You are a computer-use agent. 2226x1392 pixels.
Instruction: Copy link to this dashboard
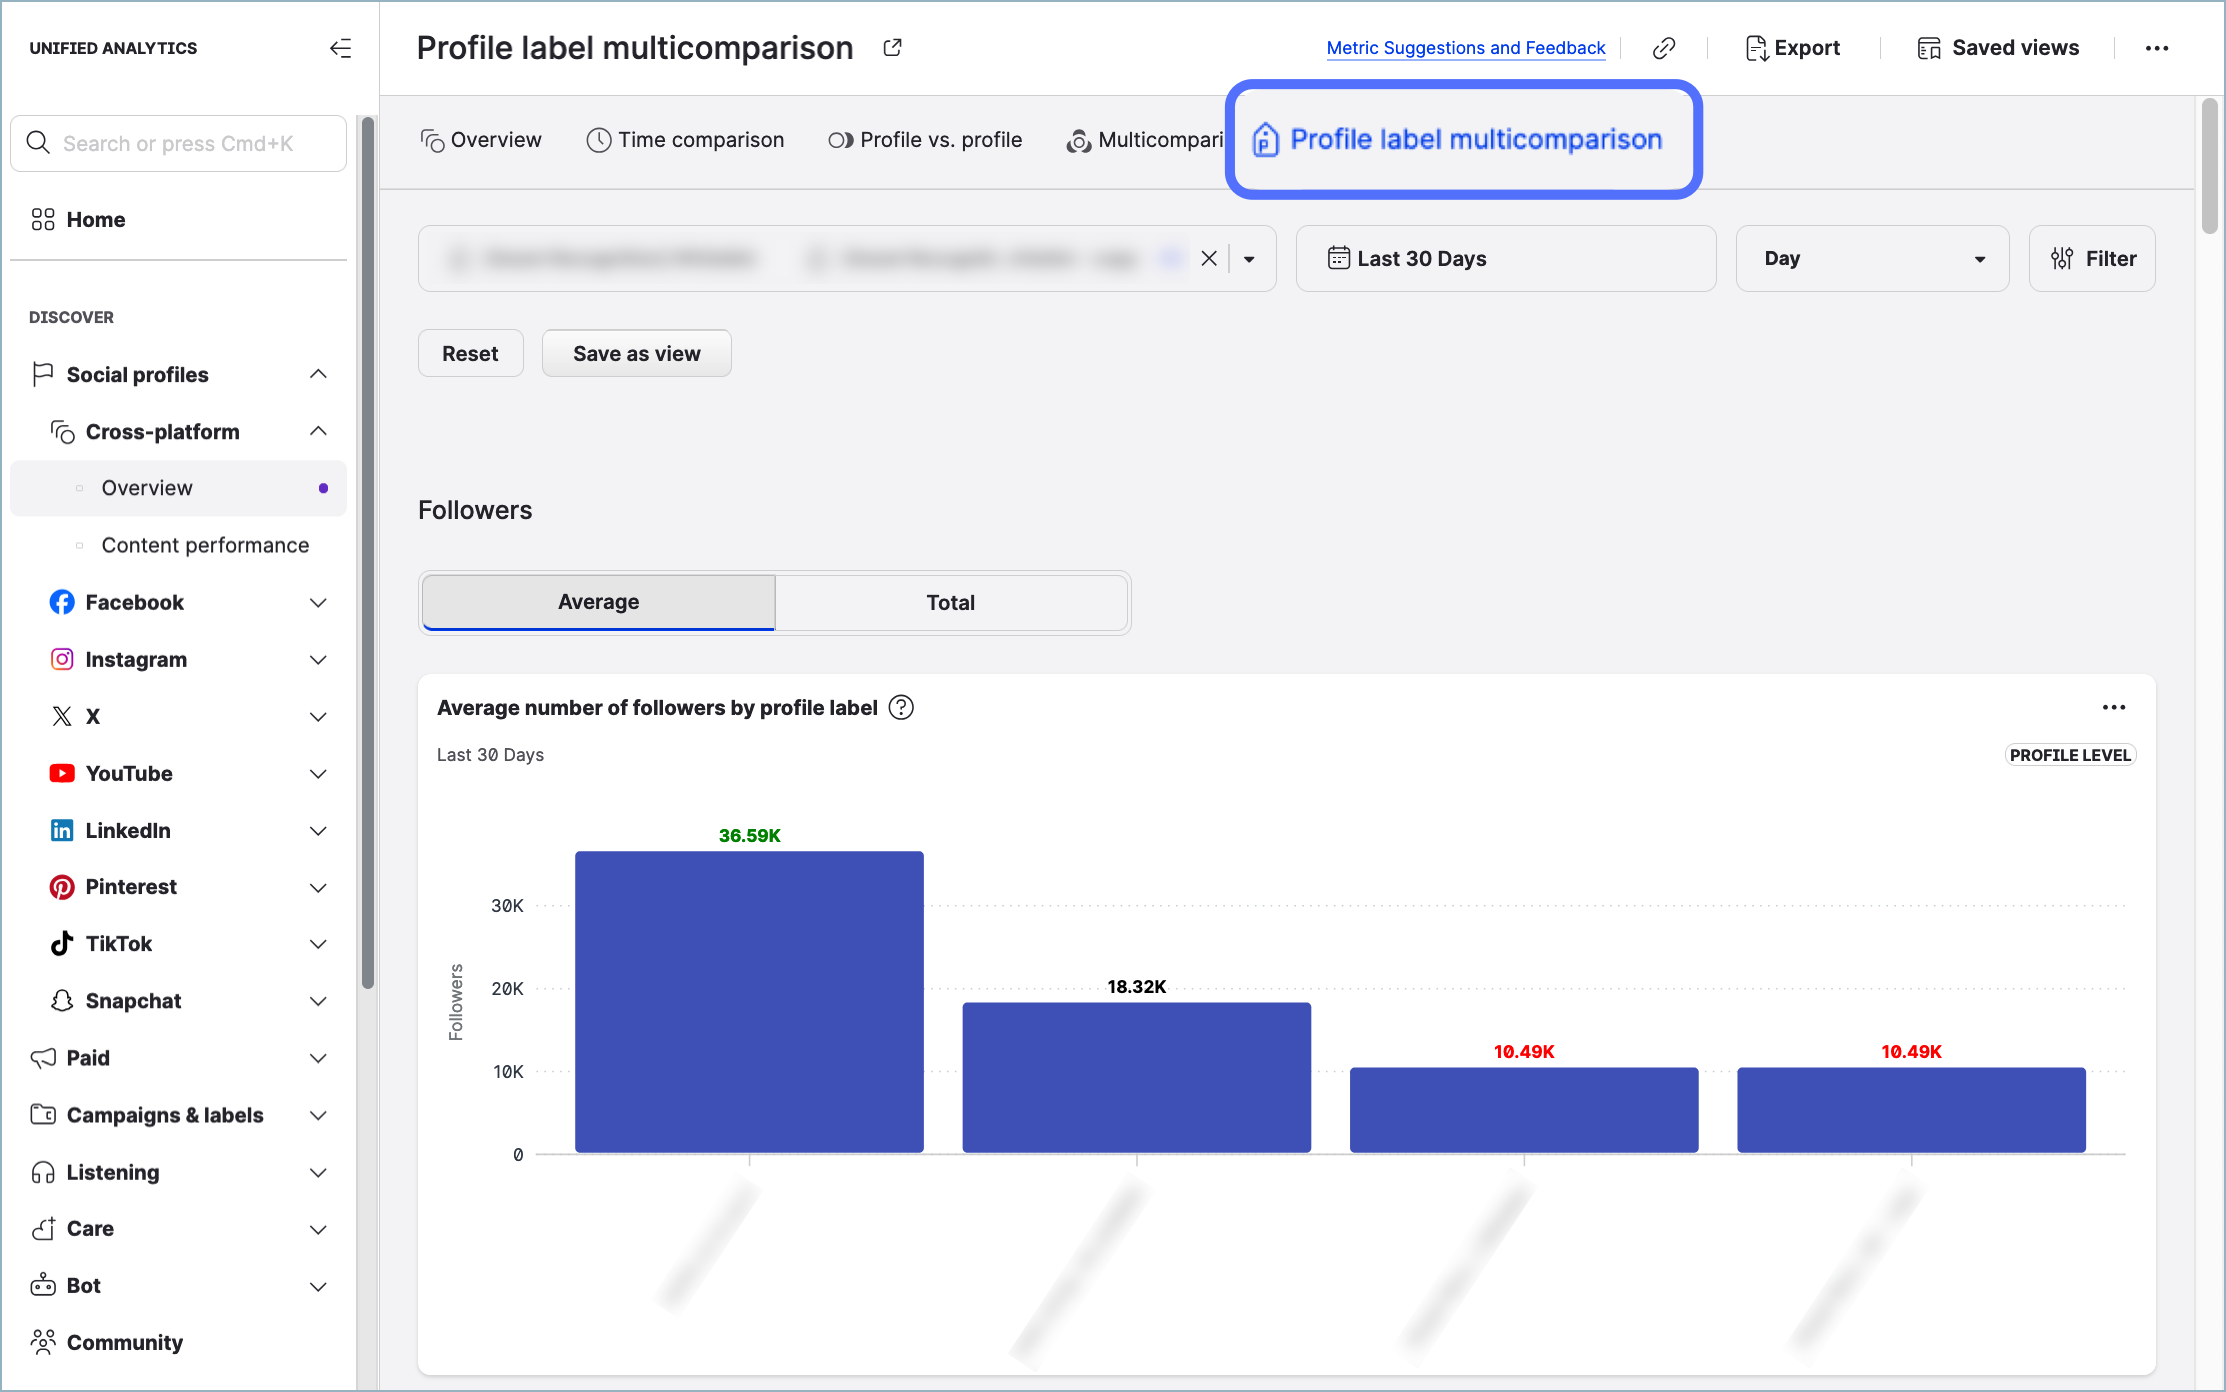[1664, 48]
